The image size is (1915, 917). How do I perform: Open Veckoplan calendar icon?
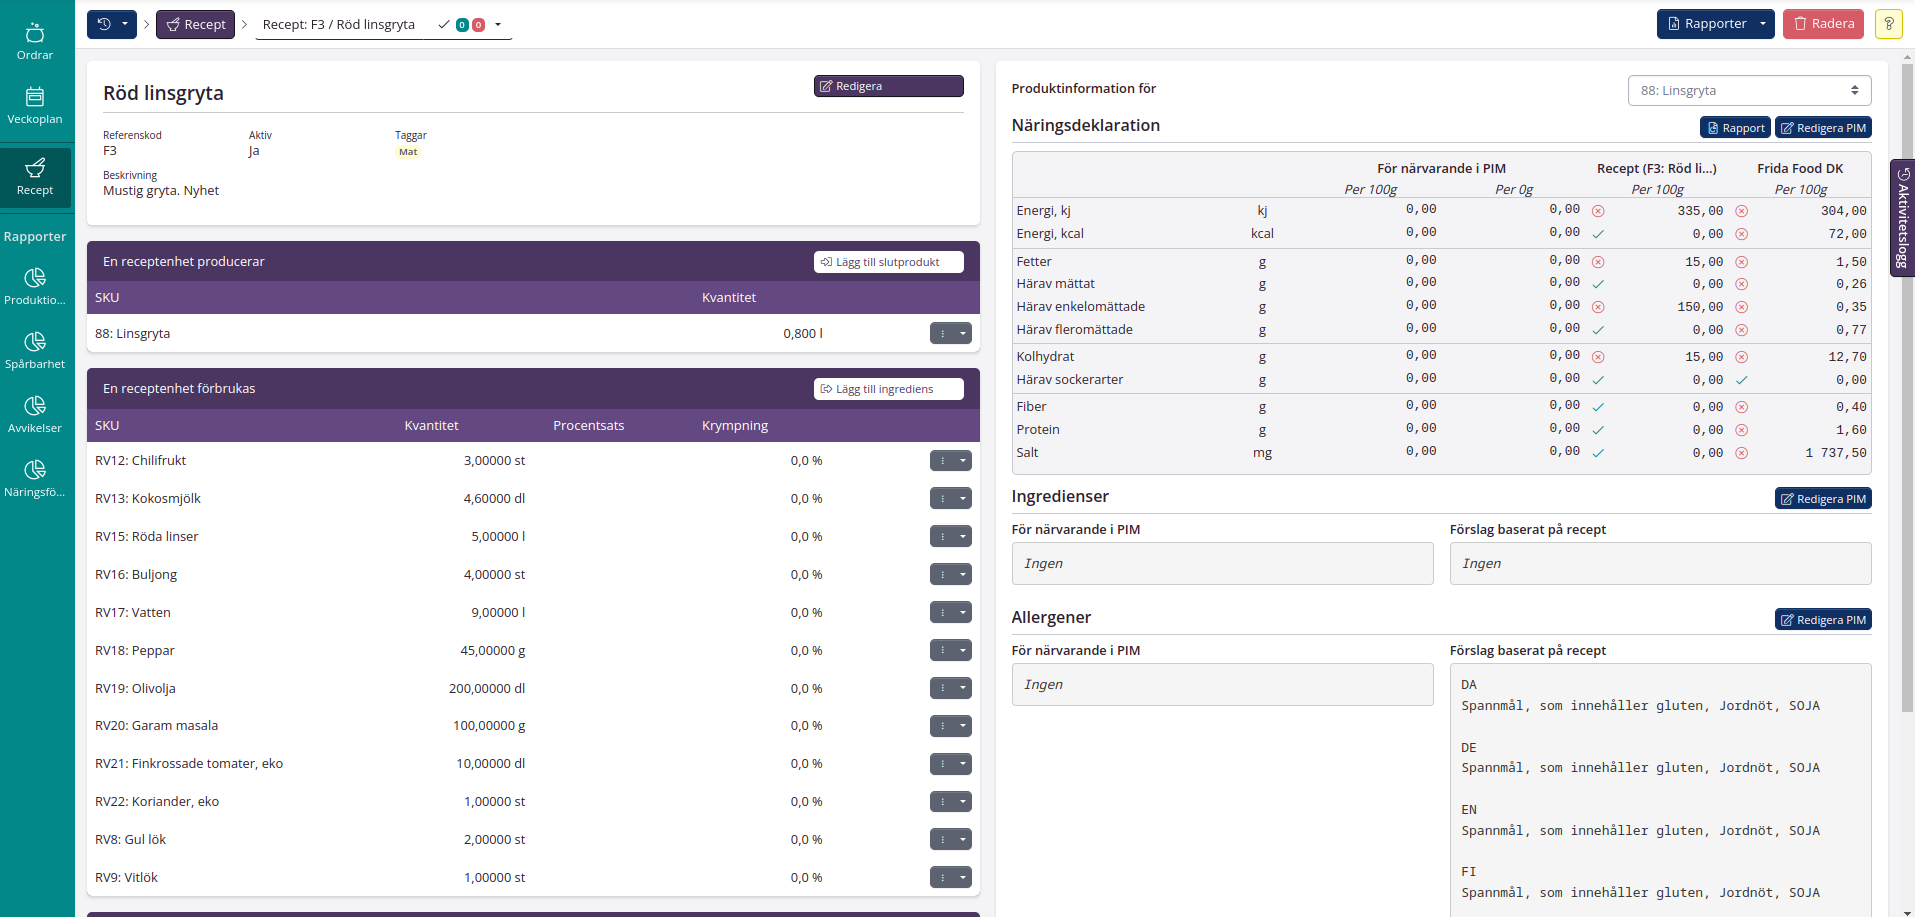(35, 105)
